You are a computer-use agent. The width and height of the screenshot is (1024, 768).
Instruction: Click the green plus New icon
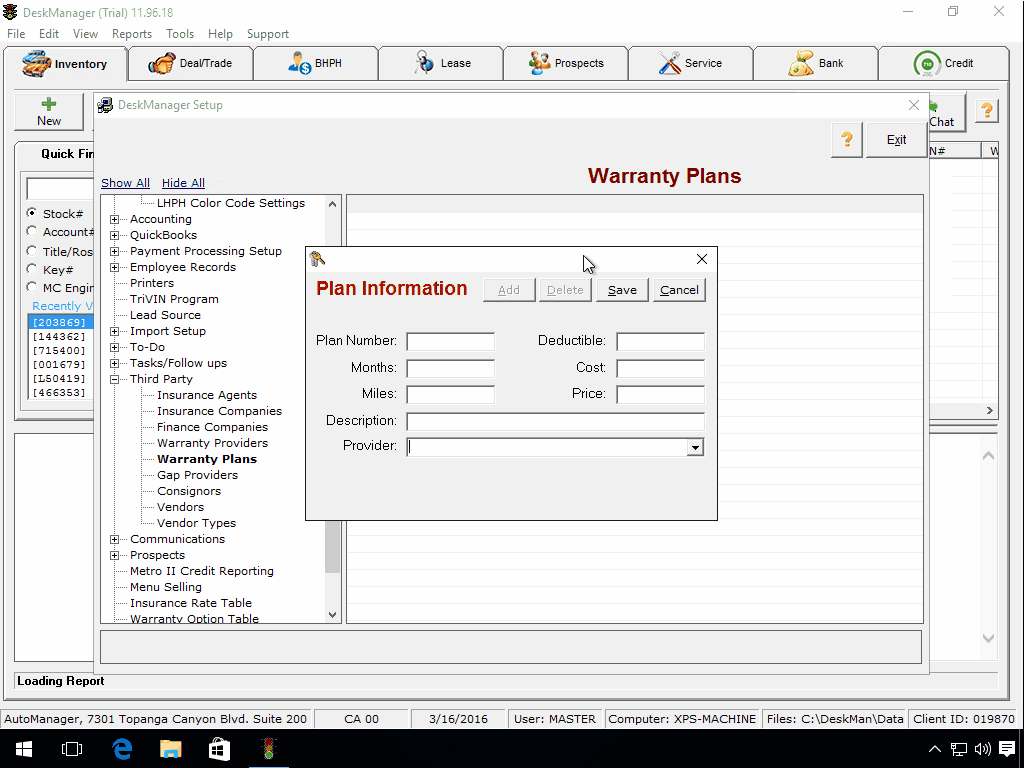48,104
